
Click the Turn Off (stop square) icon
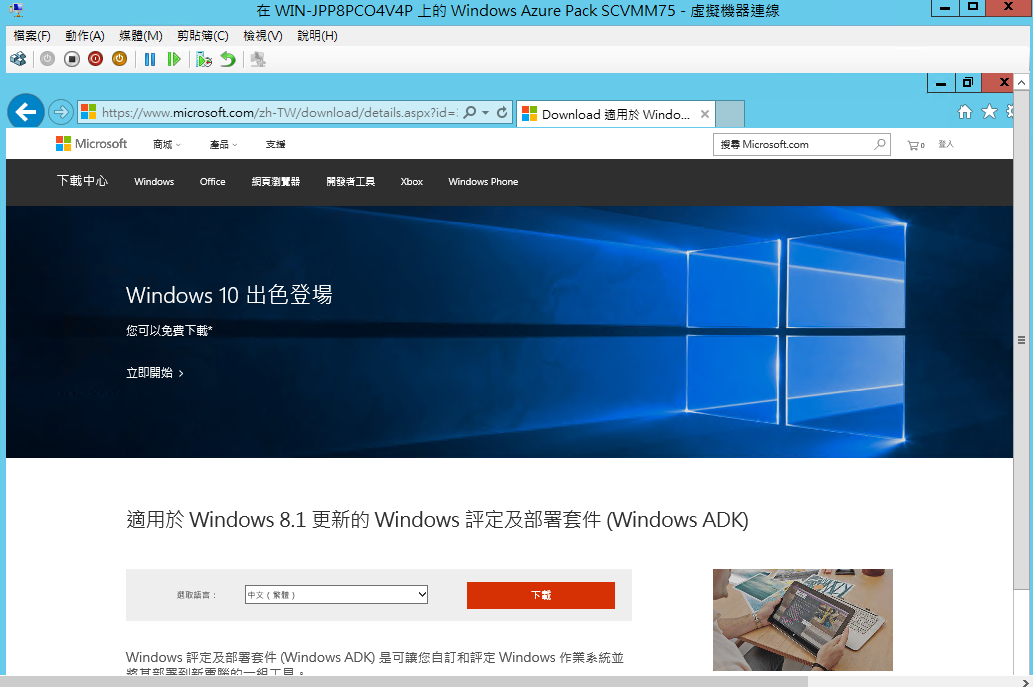[72, 59]
